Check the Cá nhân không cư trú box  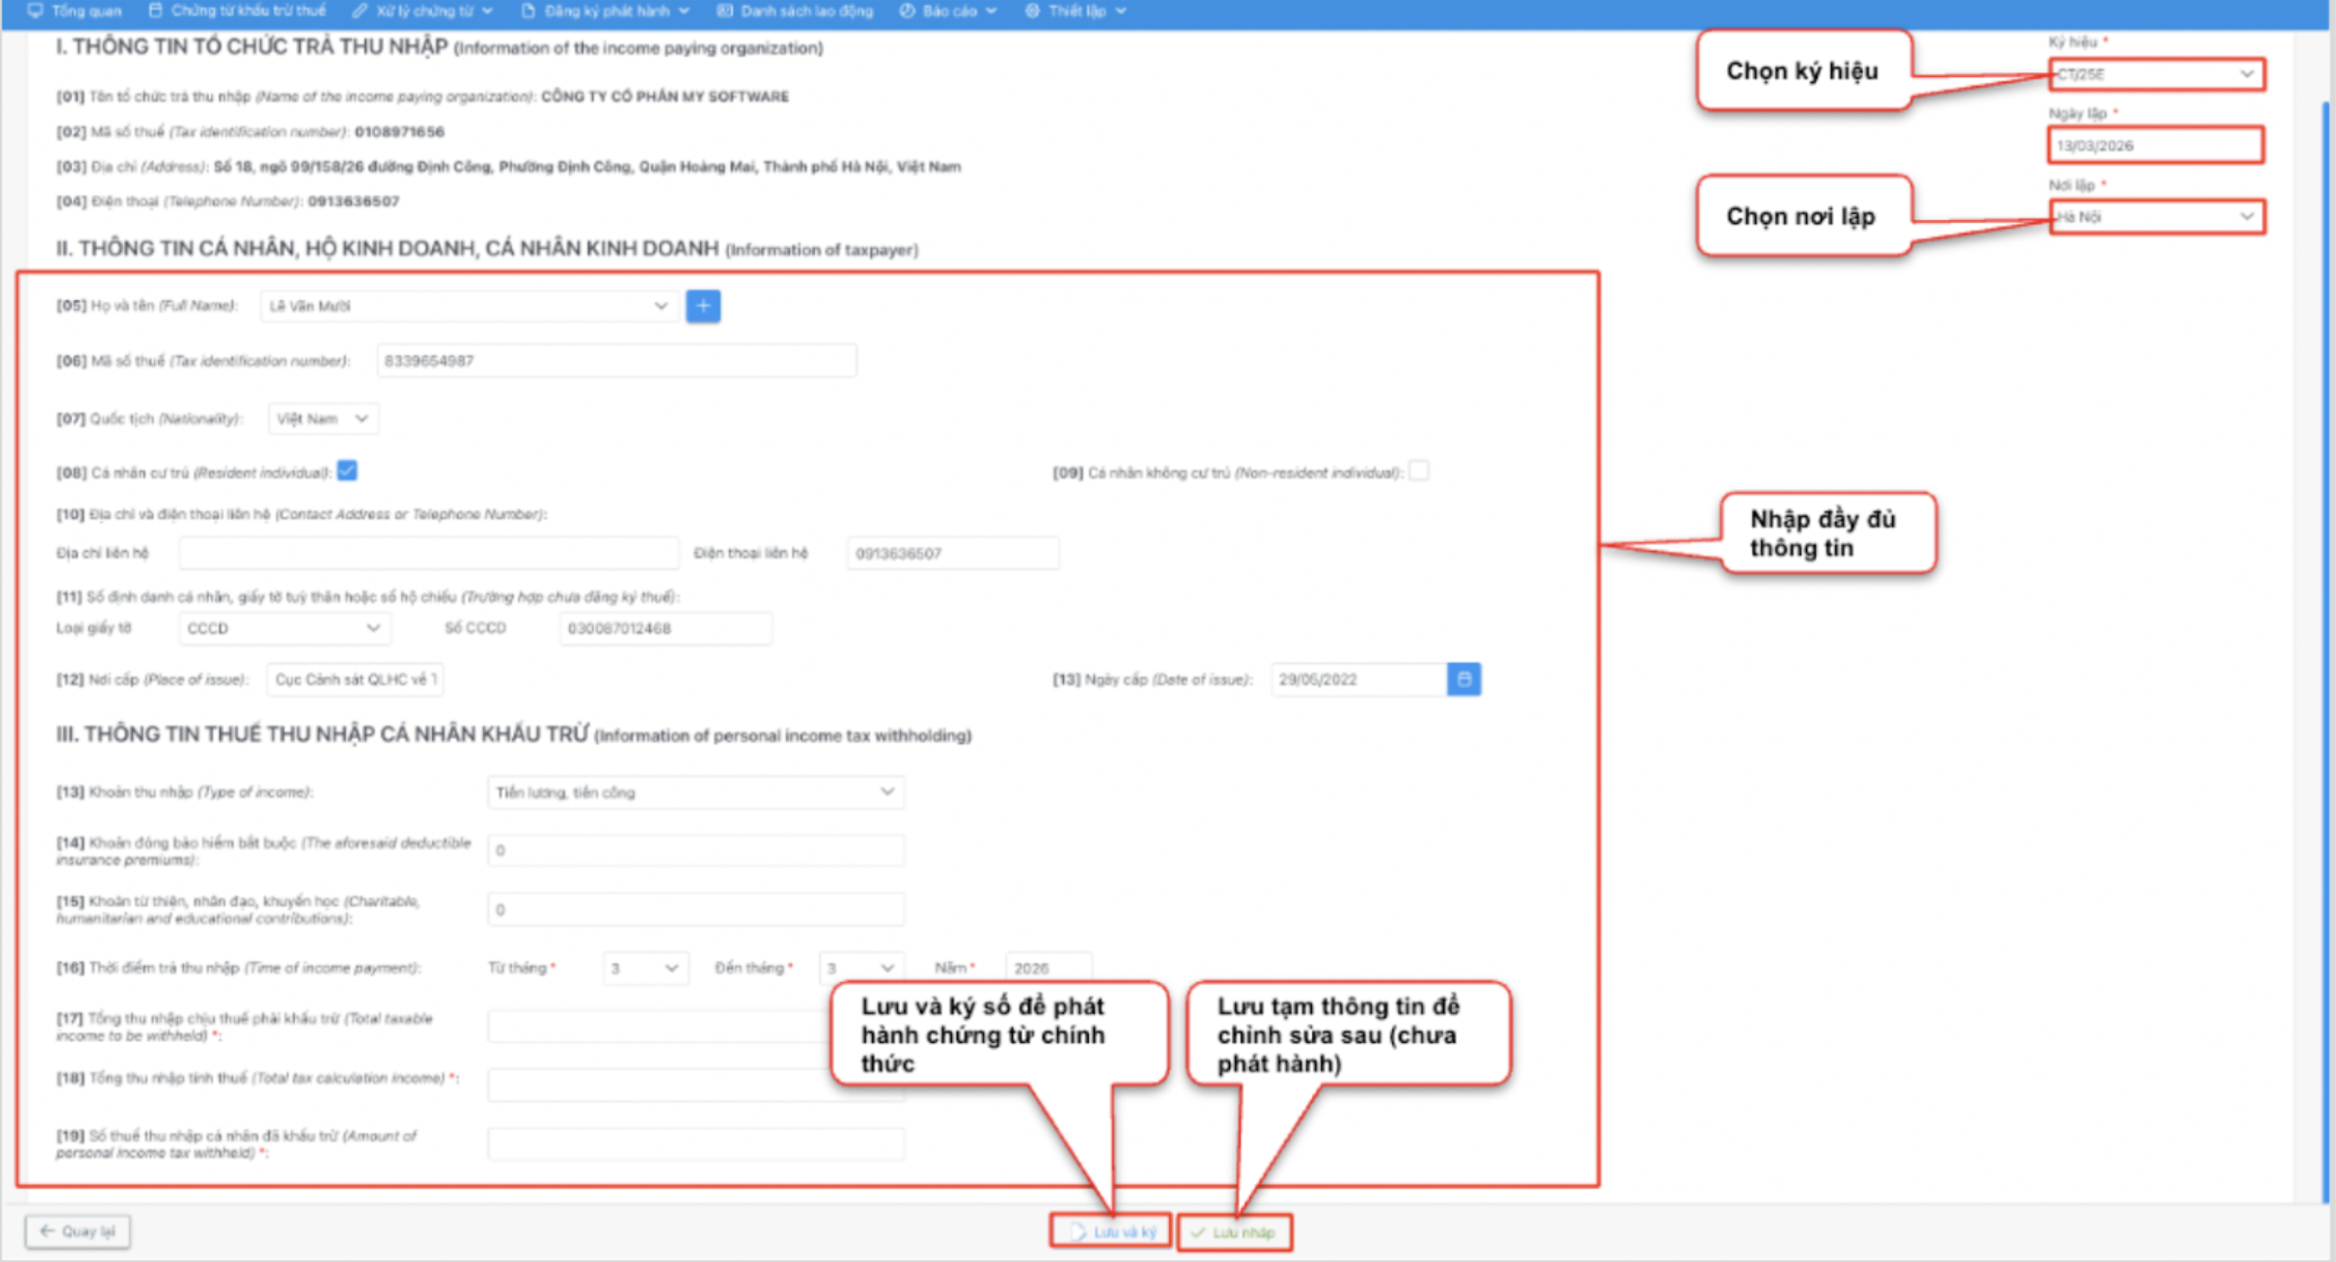(x=1418, y=471)
